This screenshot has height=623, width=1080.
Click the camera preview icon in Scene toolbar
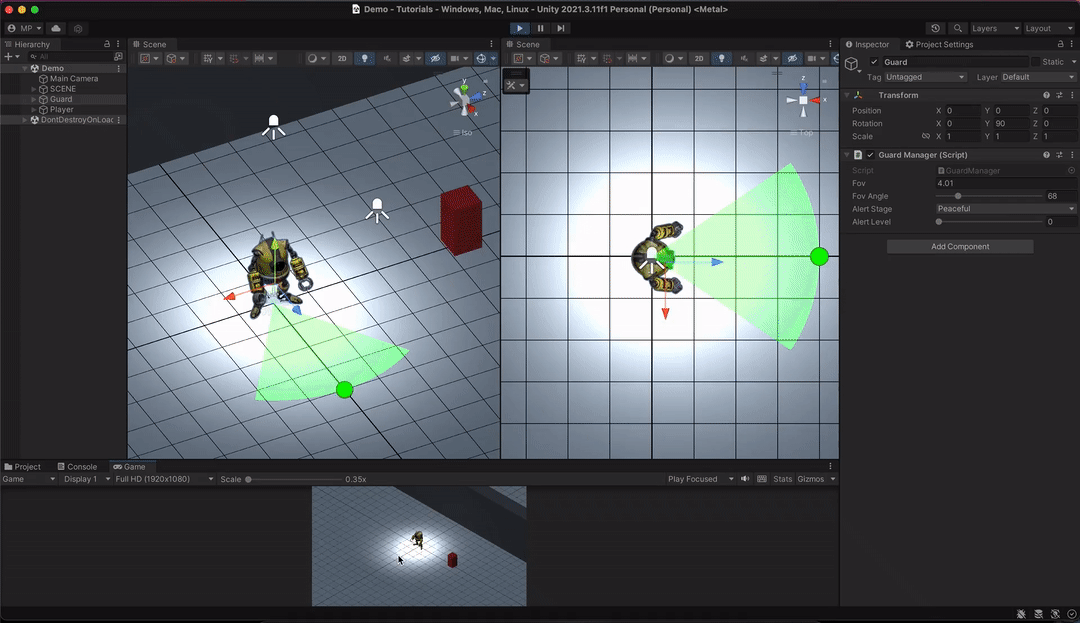click(x=455, y=58)
